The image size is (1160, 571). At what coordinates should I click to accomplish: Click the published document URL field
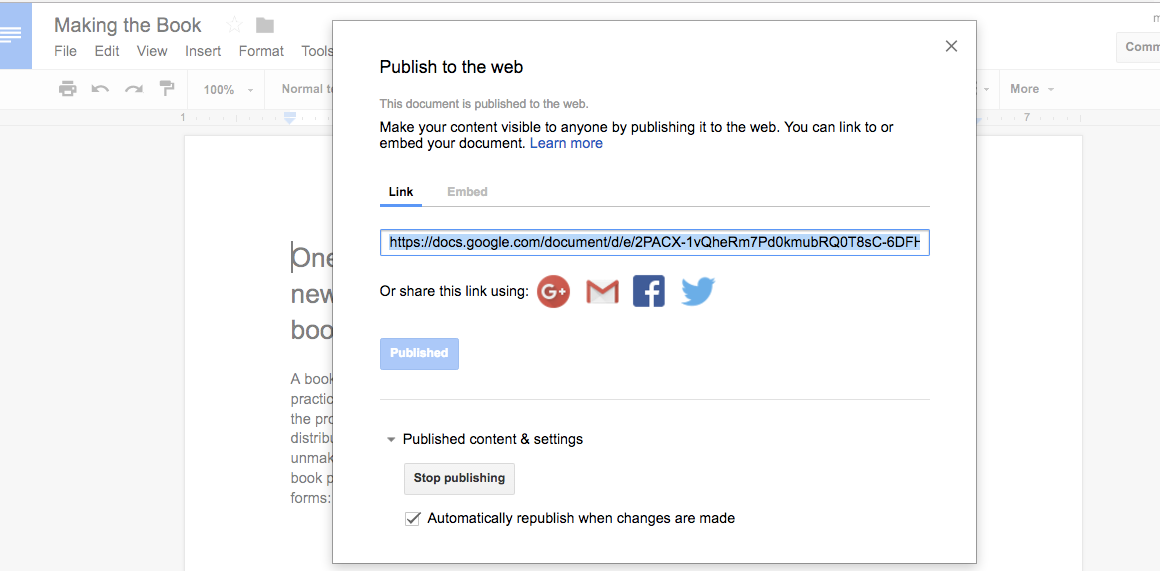click(x=655, y=242)
